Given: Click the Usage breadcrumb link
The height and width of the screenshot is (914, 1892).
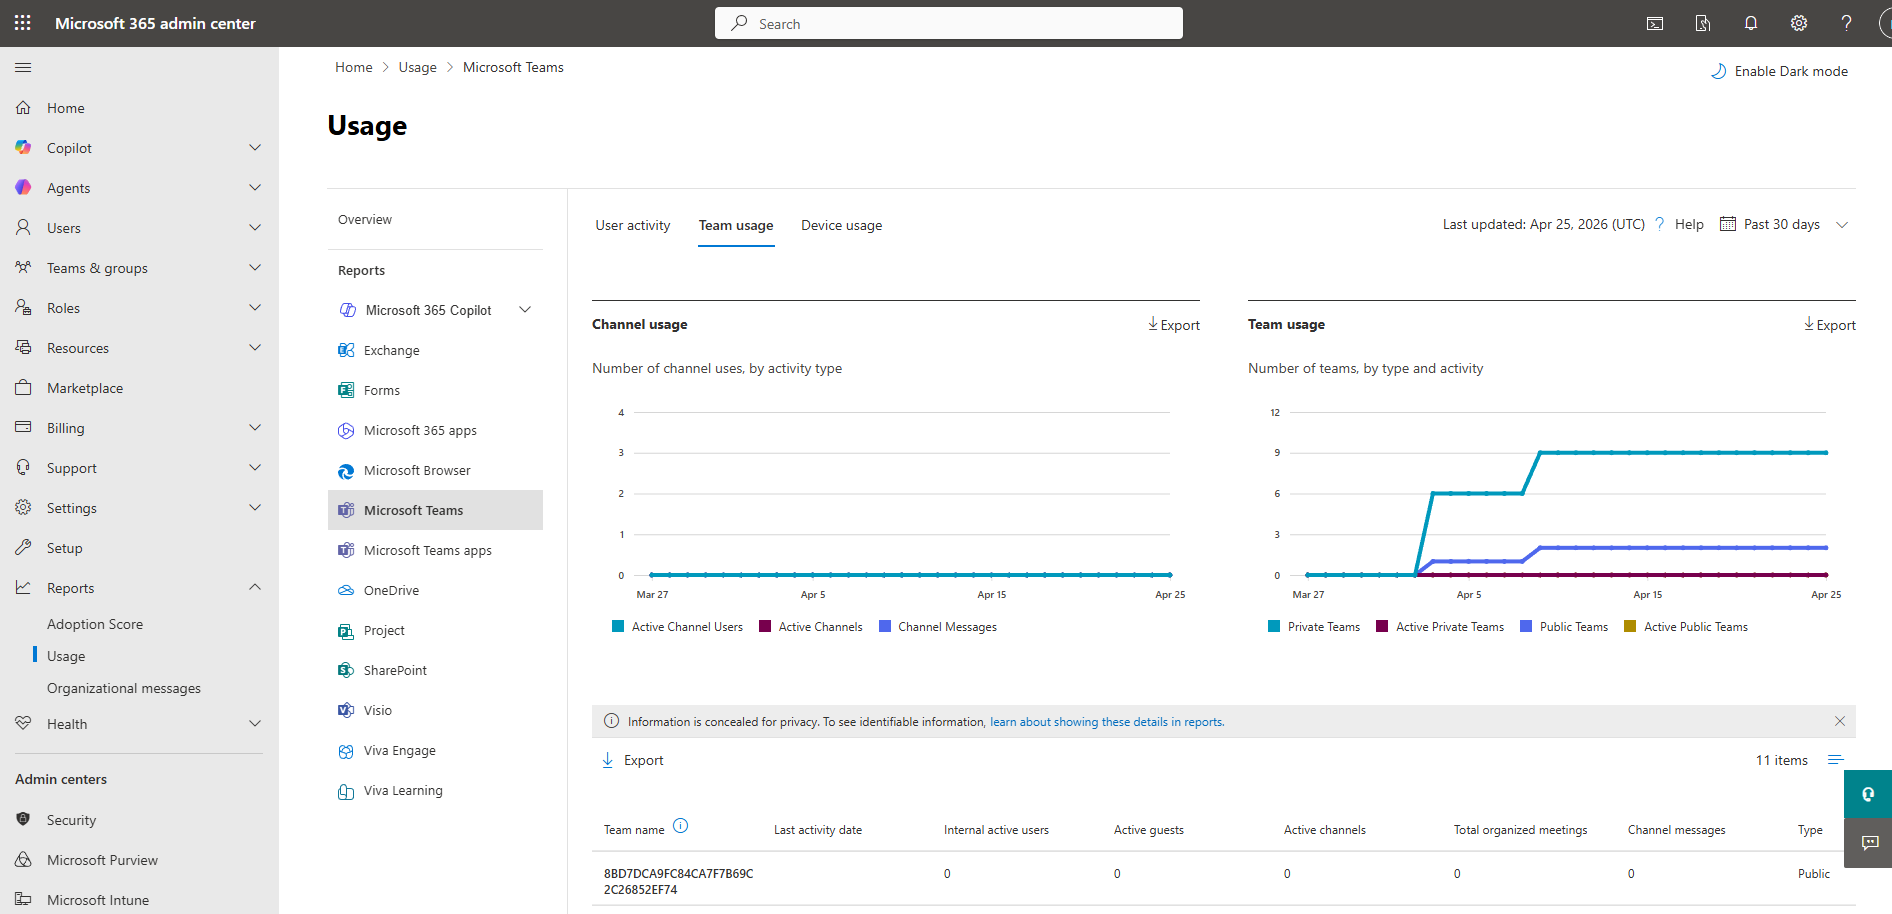Looking at the screenshot, I should 417,67.
